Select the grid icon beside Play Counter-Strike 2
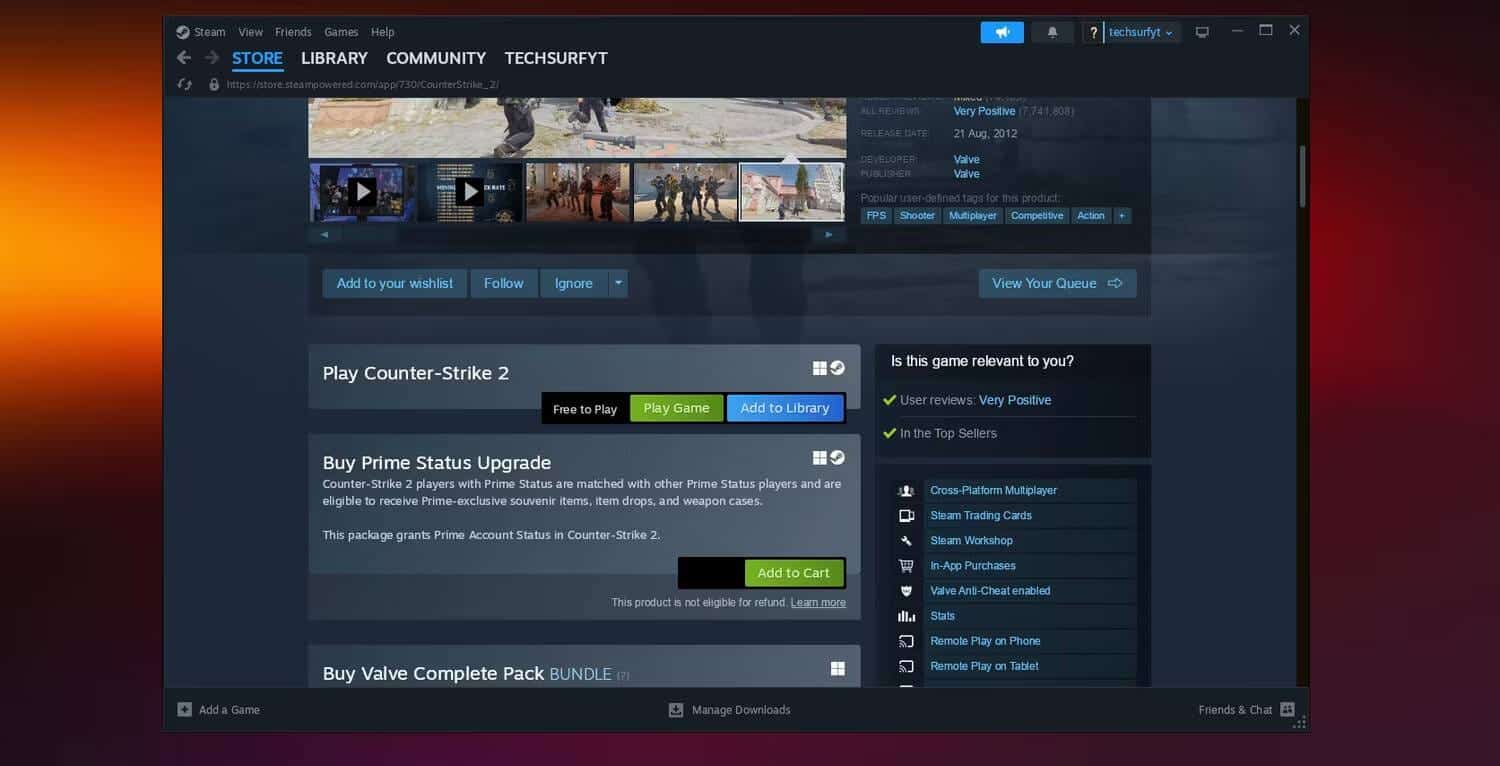 (819, 367)
